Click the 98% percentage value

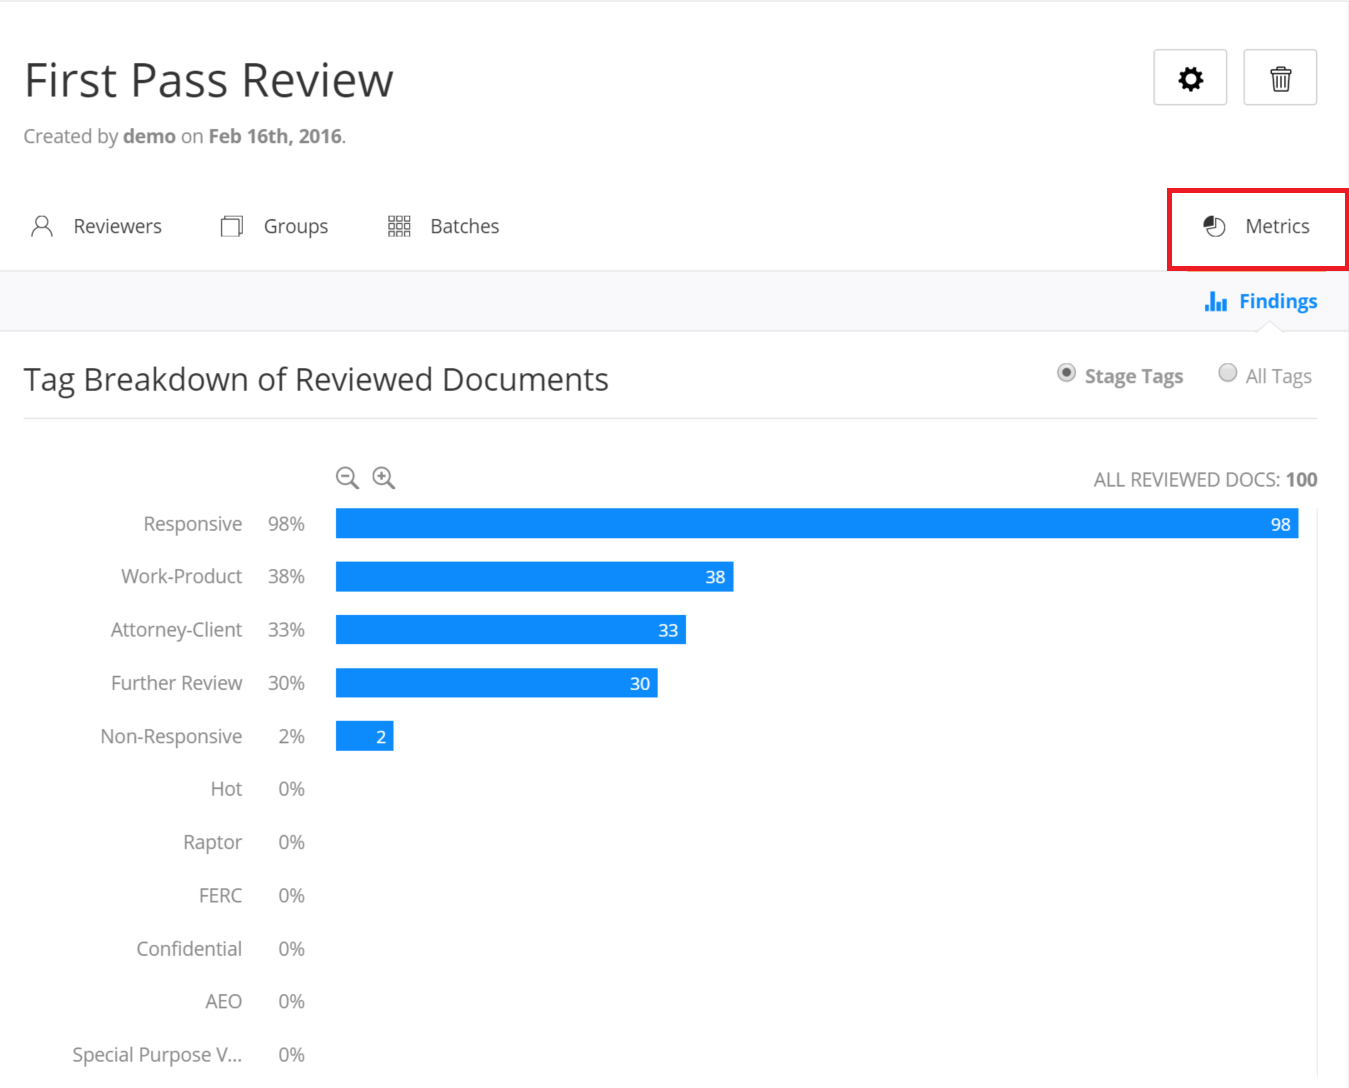pos(286,524)
